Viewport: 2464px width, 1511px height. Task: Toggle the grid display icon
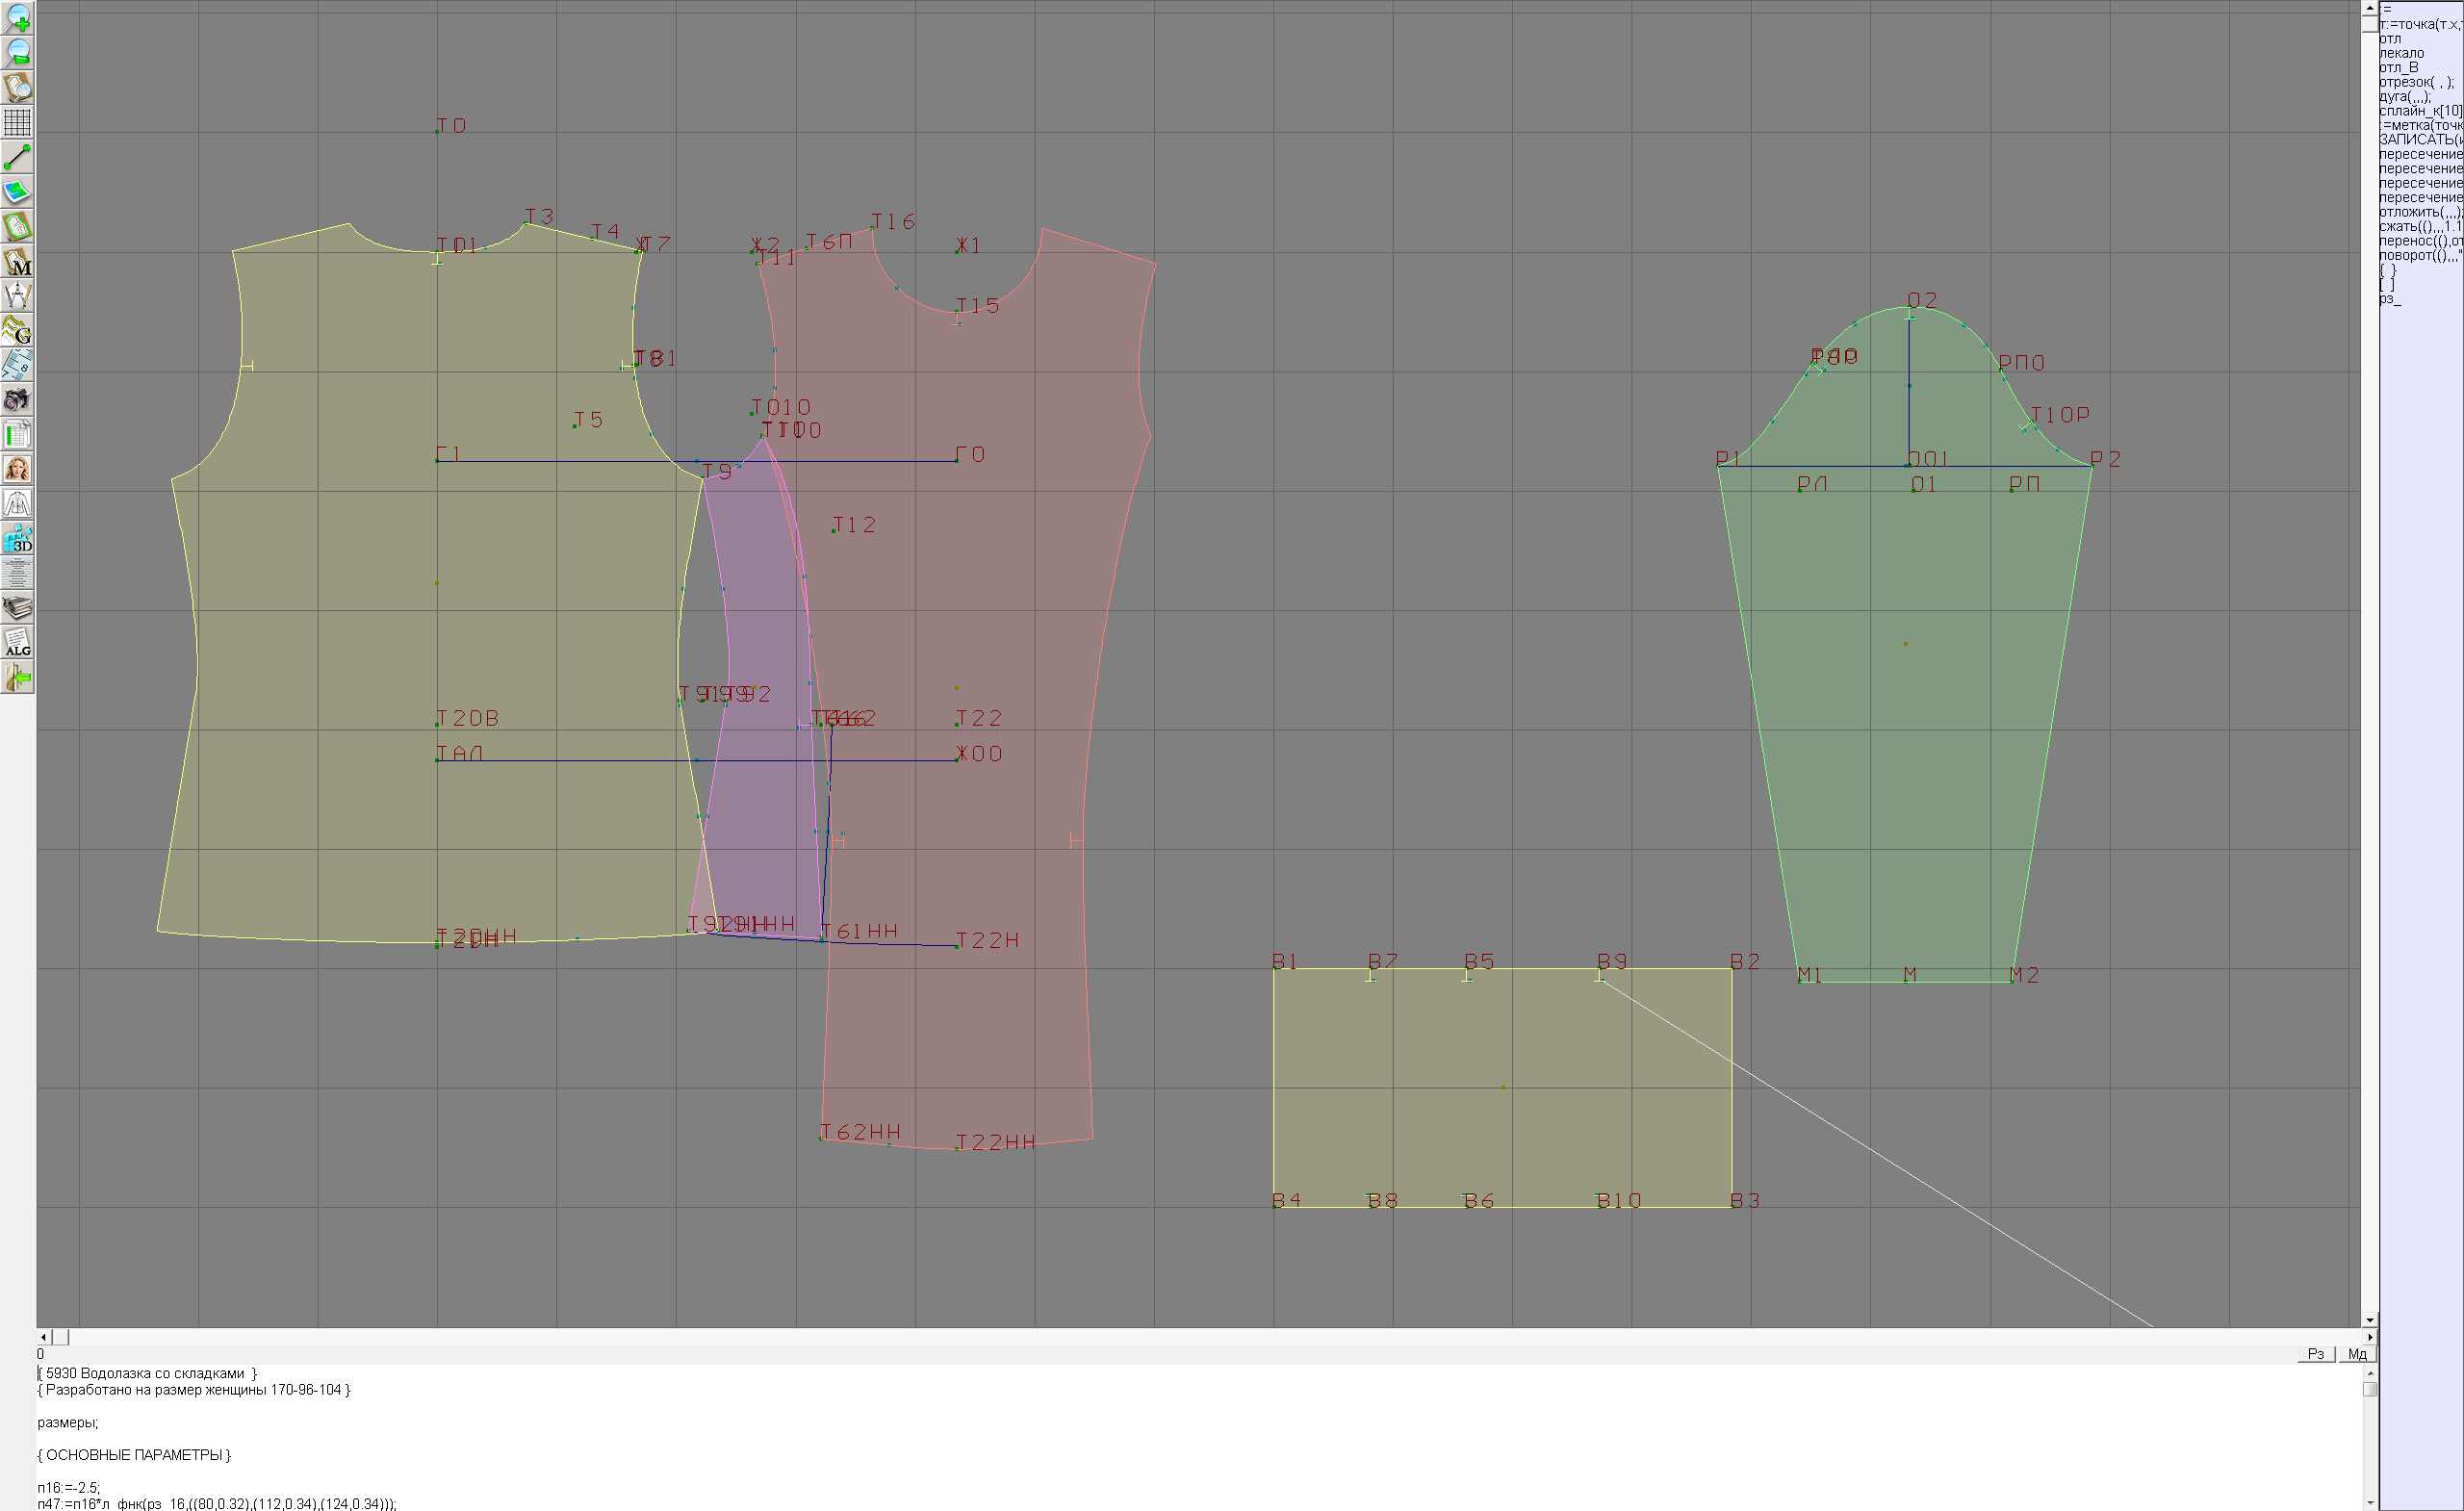coord(17,122)
